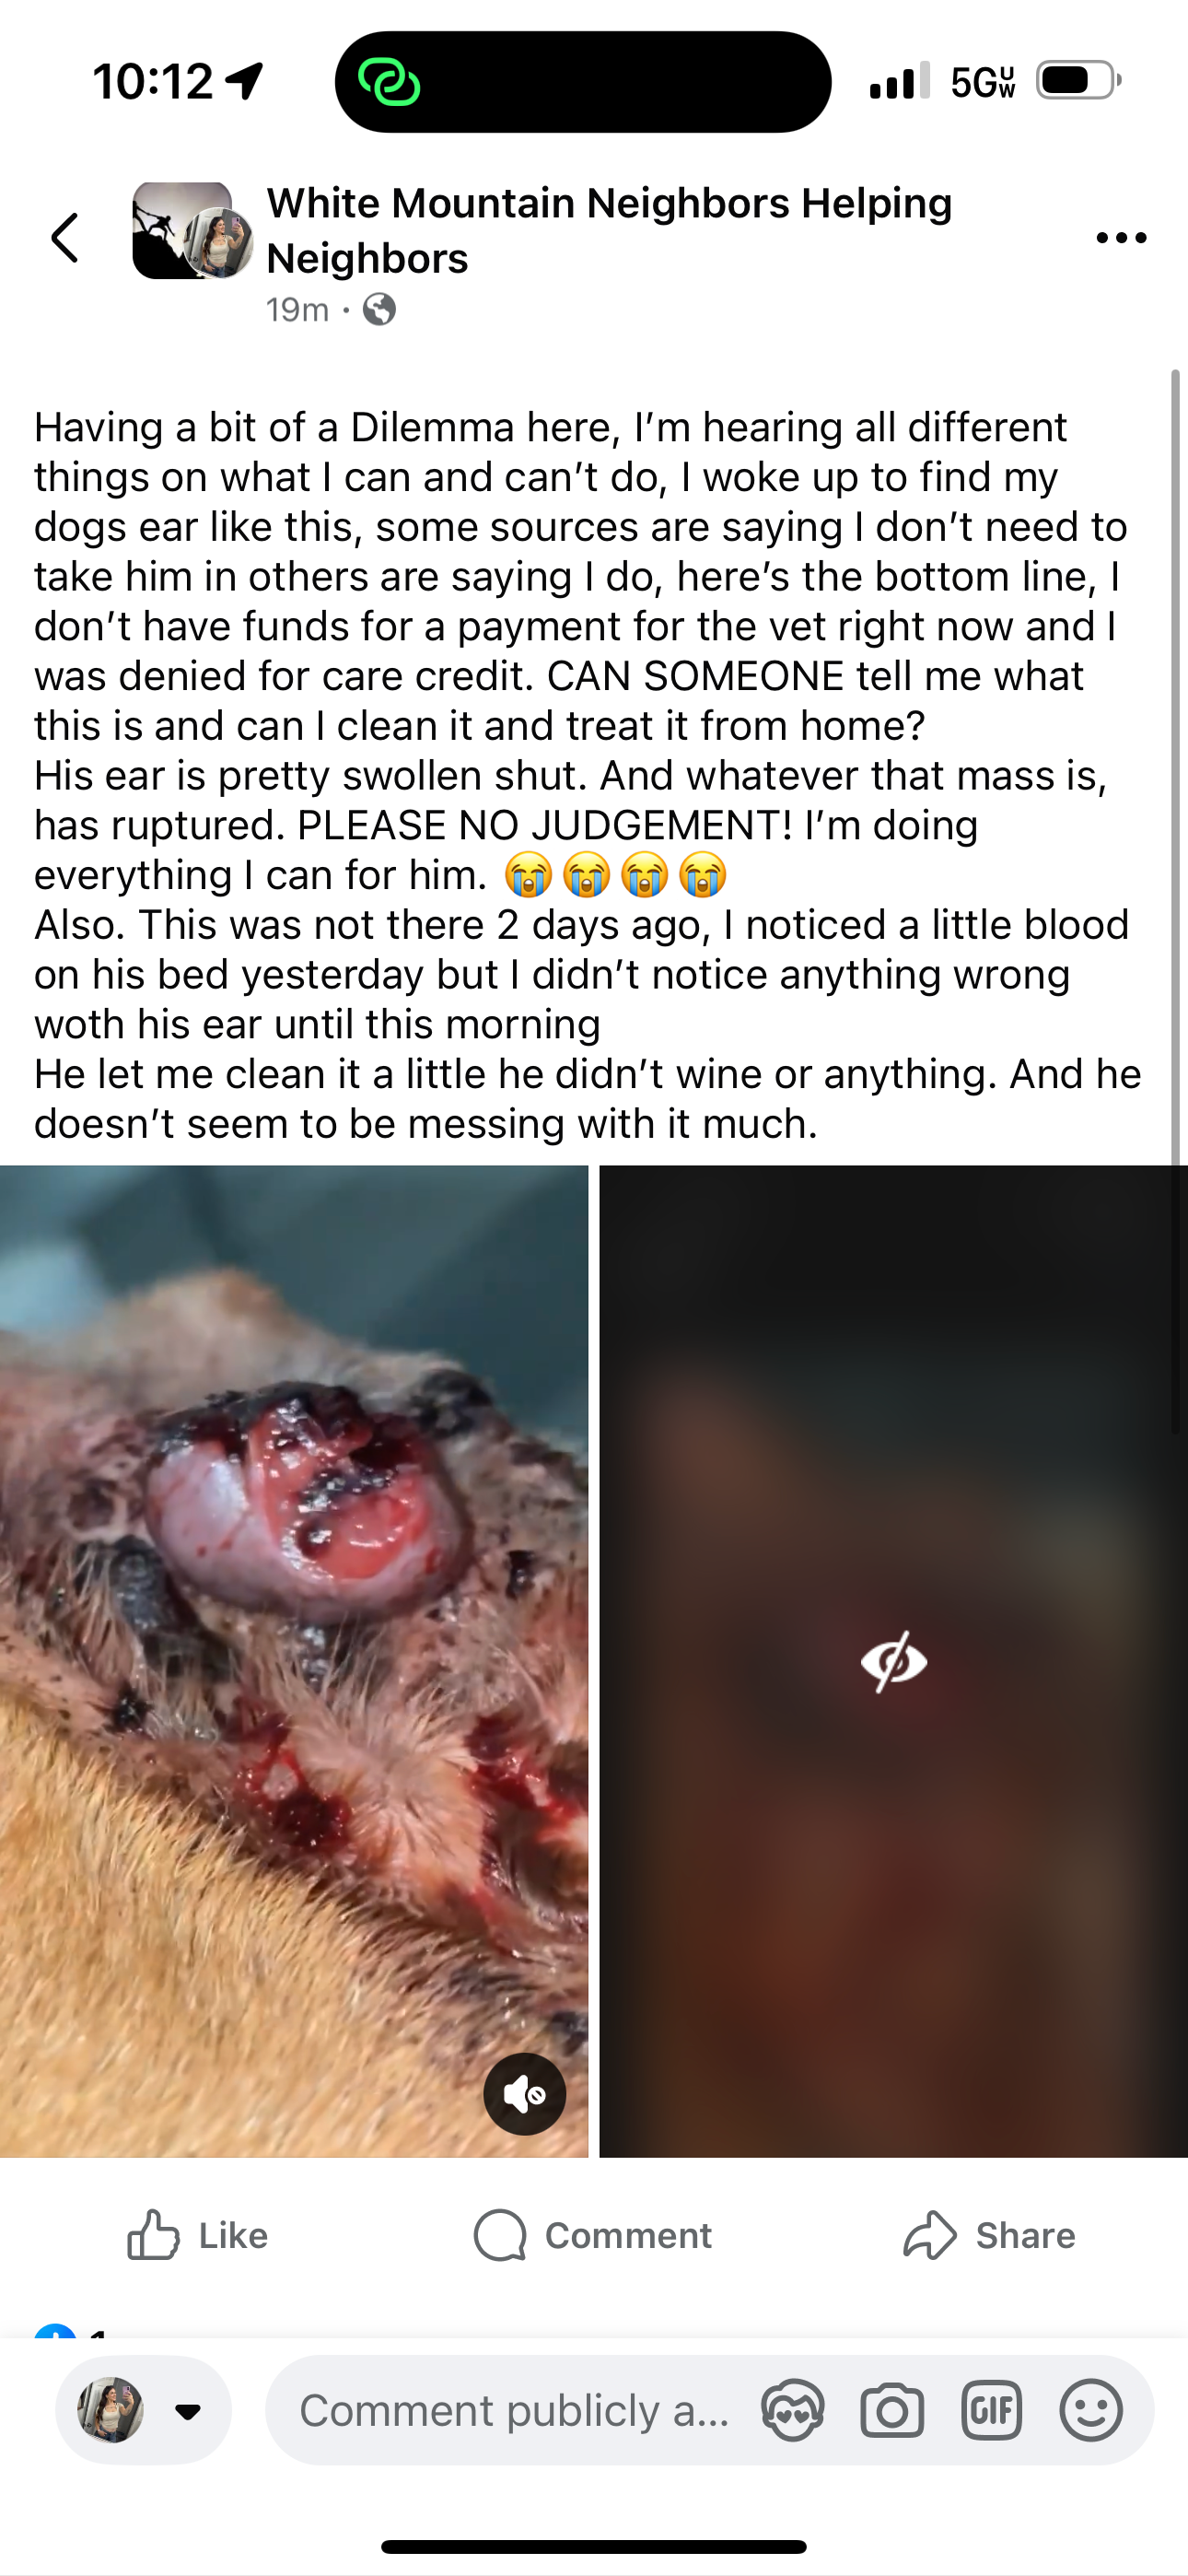Open the dog ear video thumbnail
1188x2576 pixels.
pos(294,1661)
